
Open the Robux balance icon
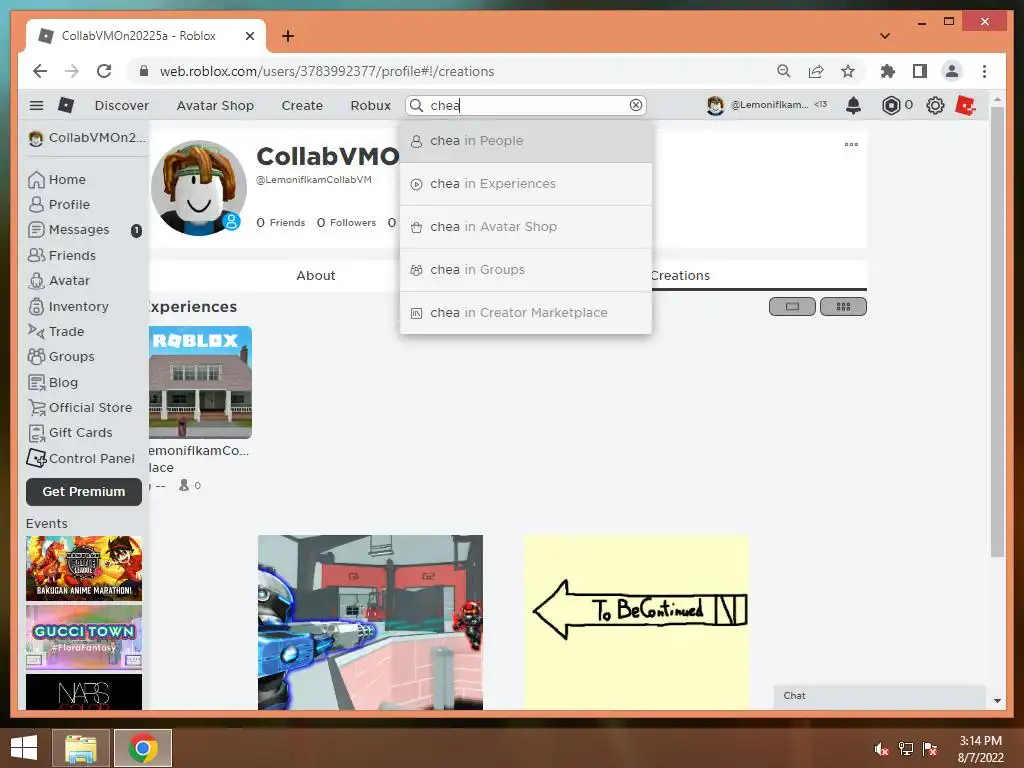891,105
